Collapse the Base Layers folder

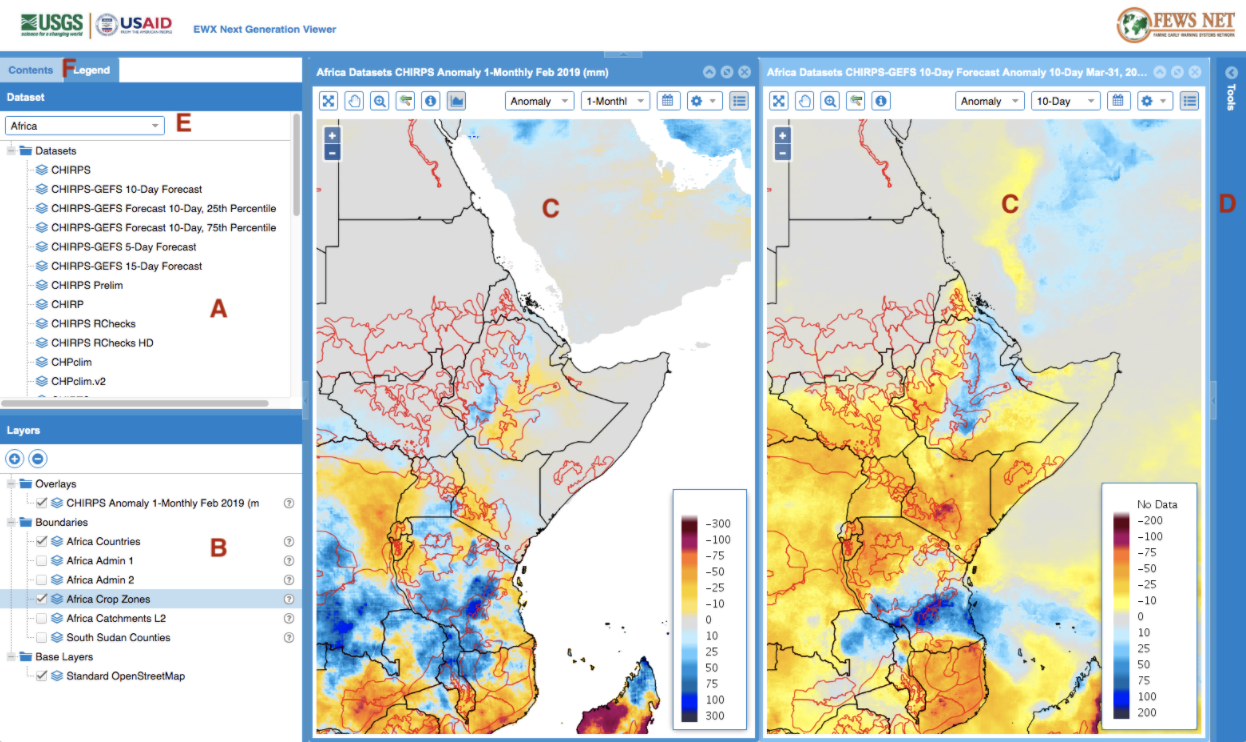click(10, 657)
